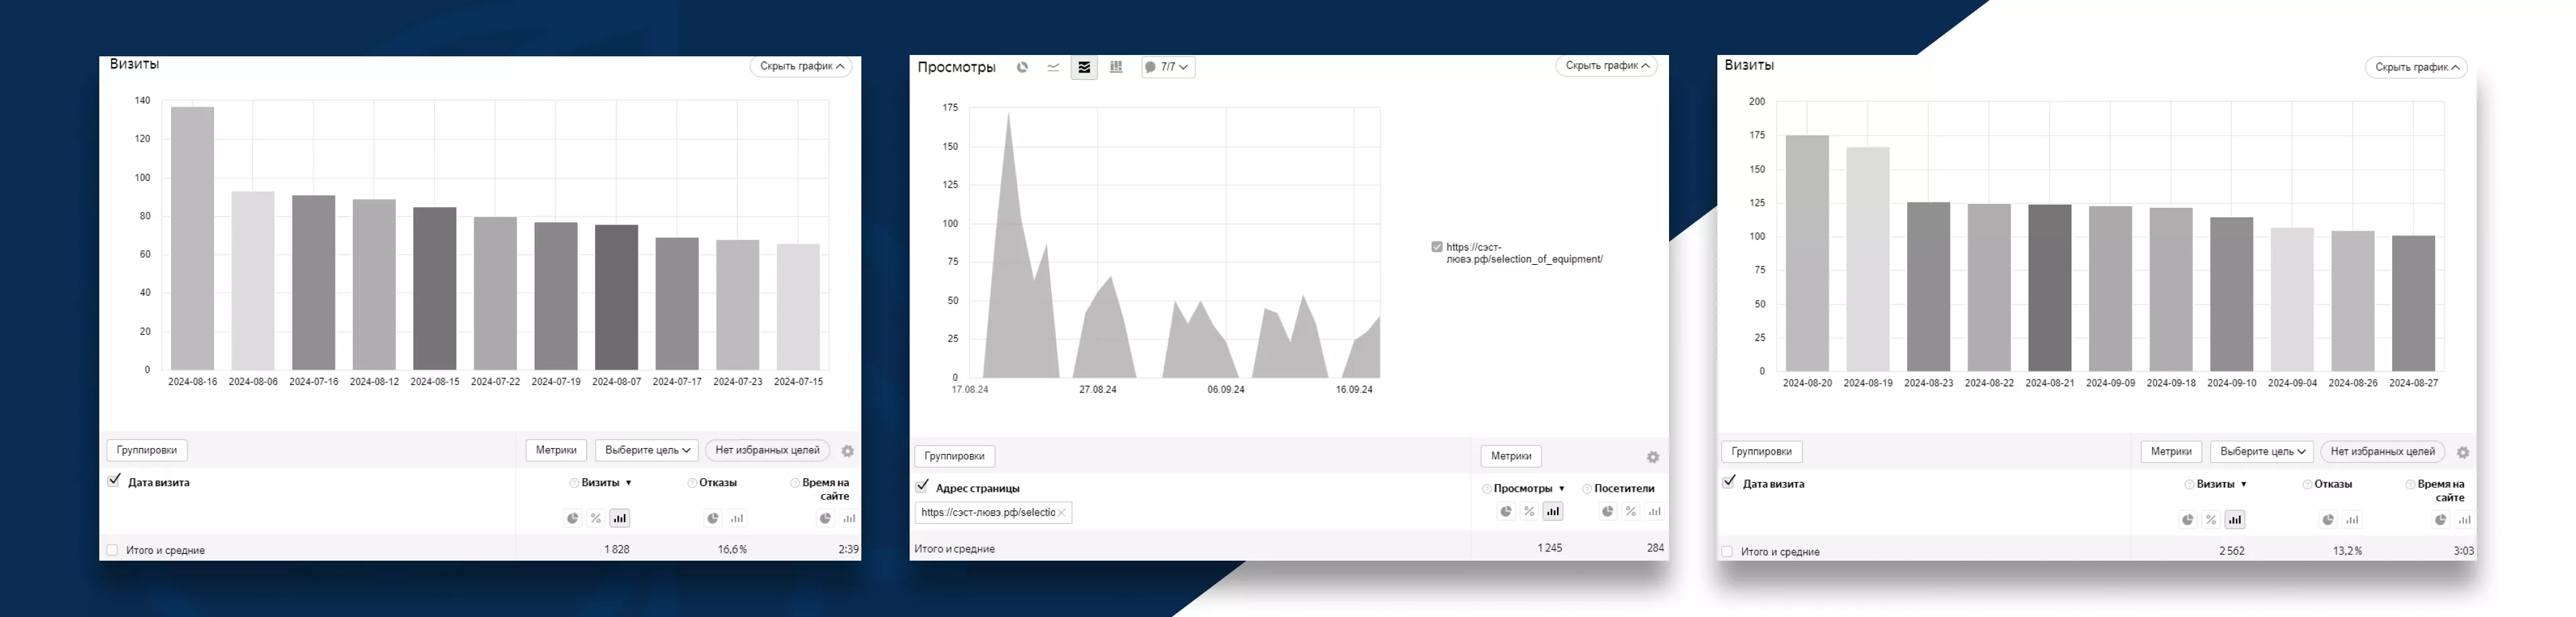Percent icon under Визиты in right panel

pyautogui.click(x=2211, y=519)
